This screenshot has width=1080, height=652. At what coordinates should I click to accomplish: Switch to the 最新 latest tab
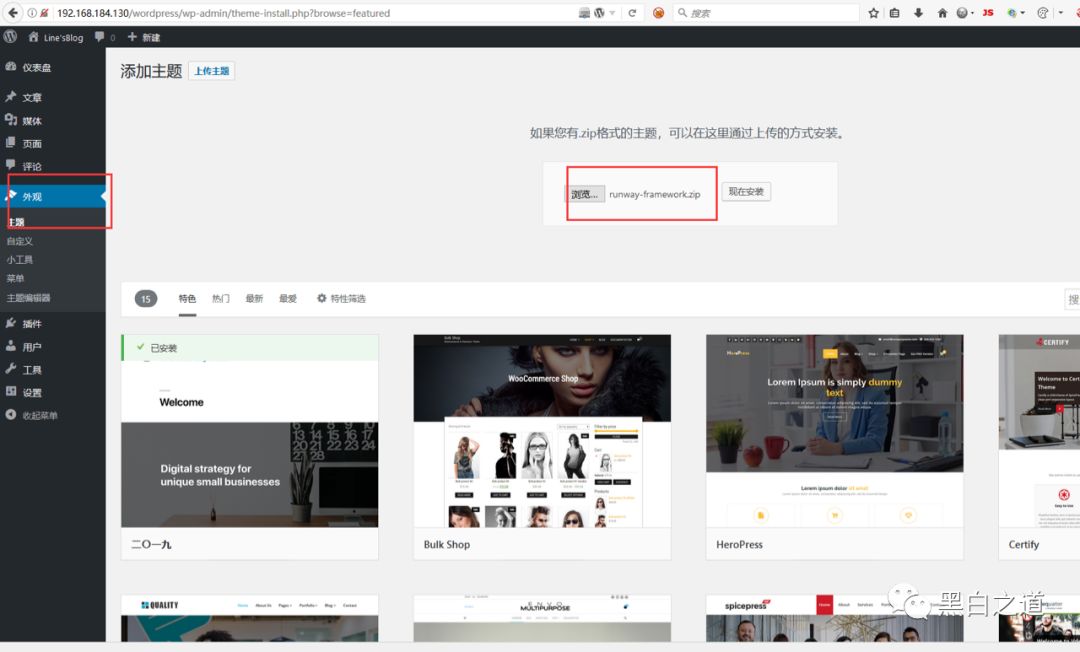(254, 298)
